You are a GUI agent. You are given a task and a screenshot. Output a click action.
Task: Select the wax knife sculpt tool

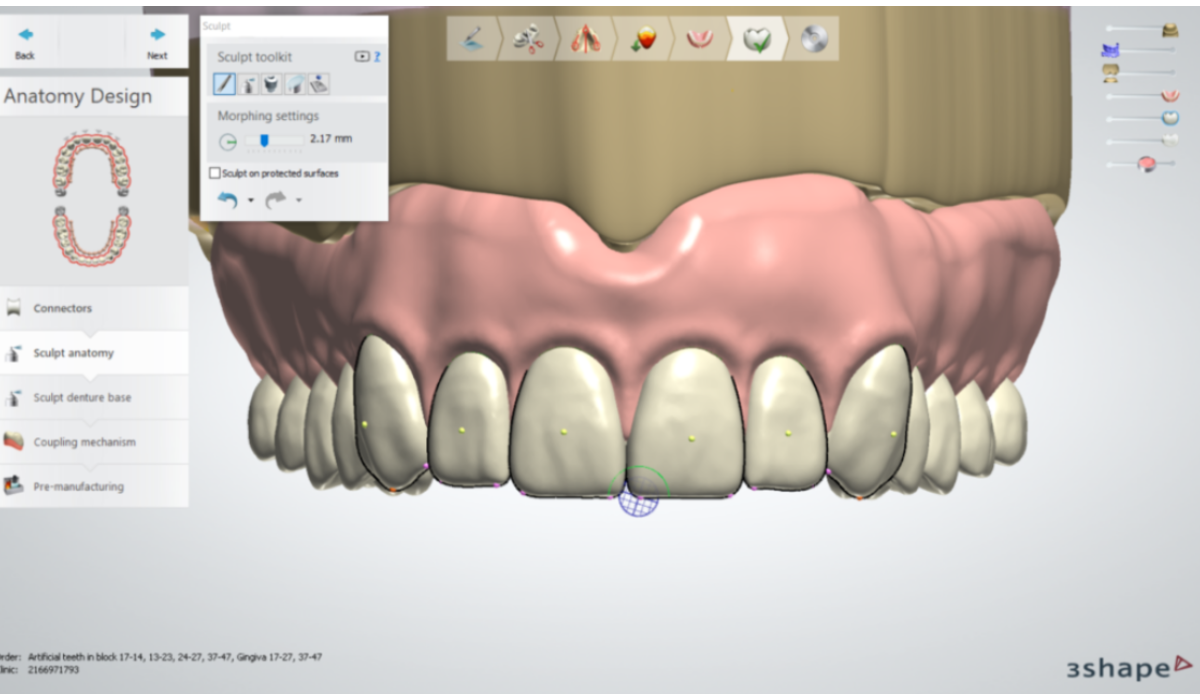coord(225,84)
